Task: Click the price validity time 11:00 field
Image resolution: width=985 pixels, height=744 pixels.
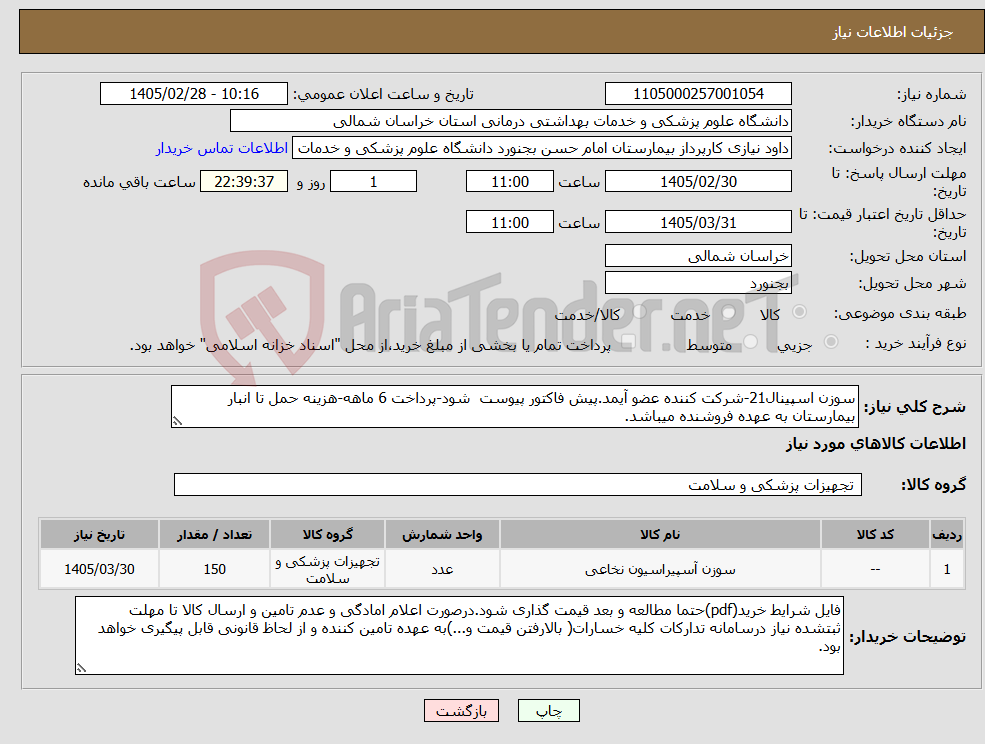Action: 509,222
